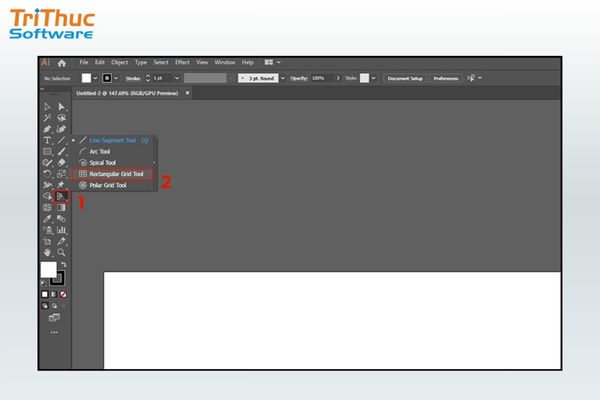Viewport: 600px width, 400px height.
Task: Swap fill and stroke colors
Action: pyautogui.click(x=64, y=264)
